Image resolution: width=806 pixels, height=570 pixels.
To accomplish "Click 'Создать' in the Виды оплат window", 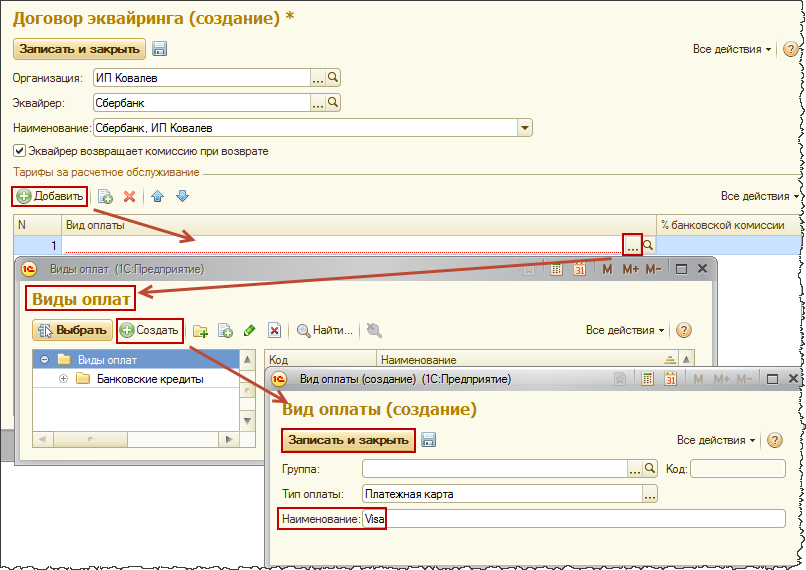I will pyautogui.click(x=150, y=330).
